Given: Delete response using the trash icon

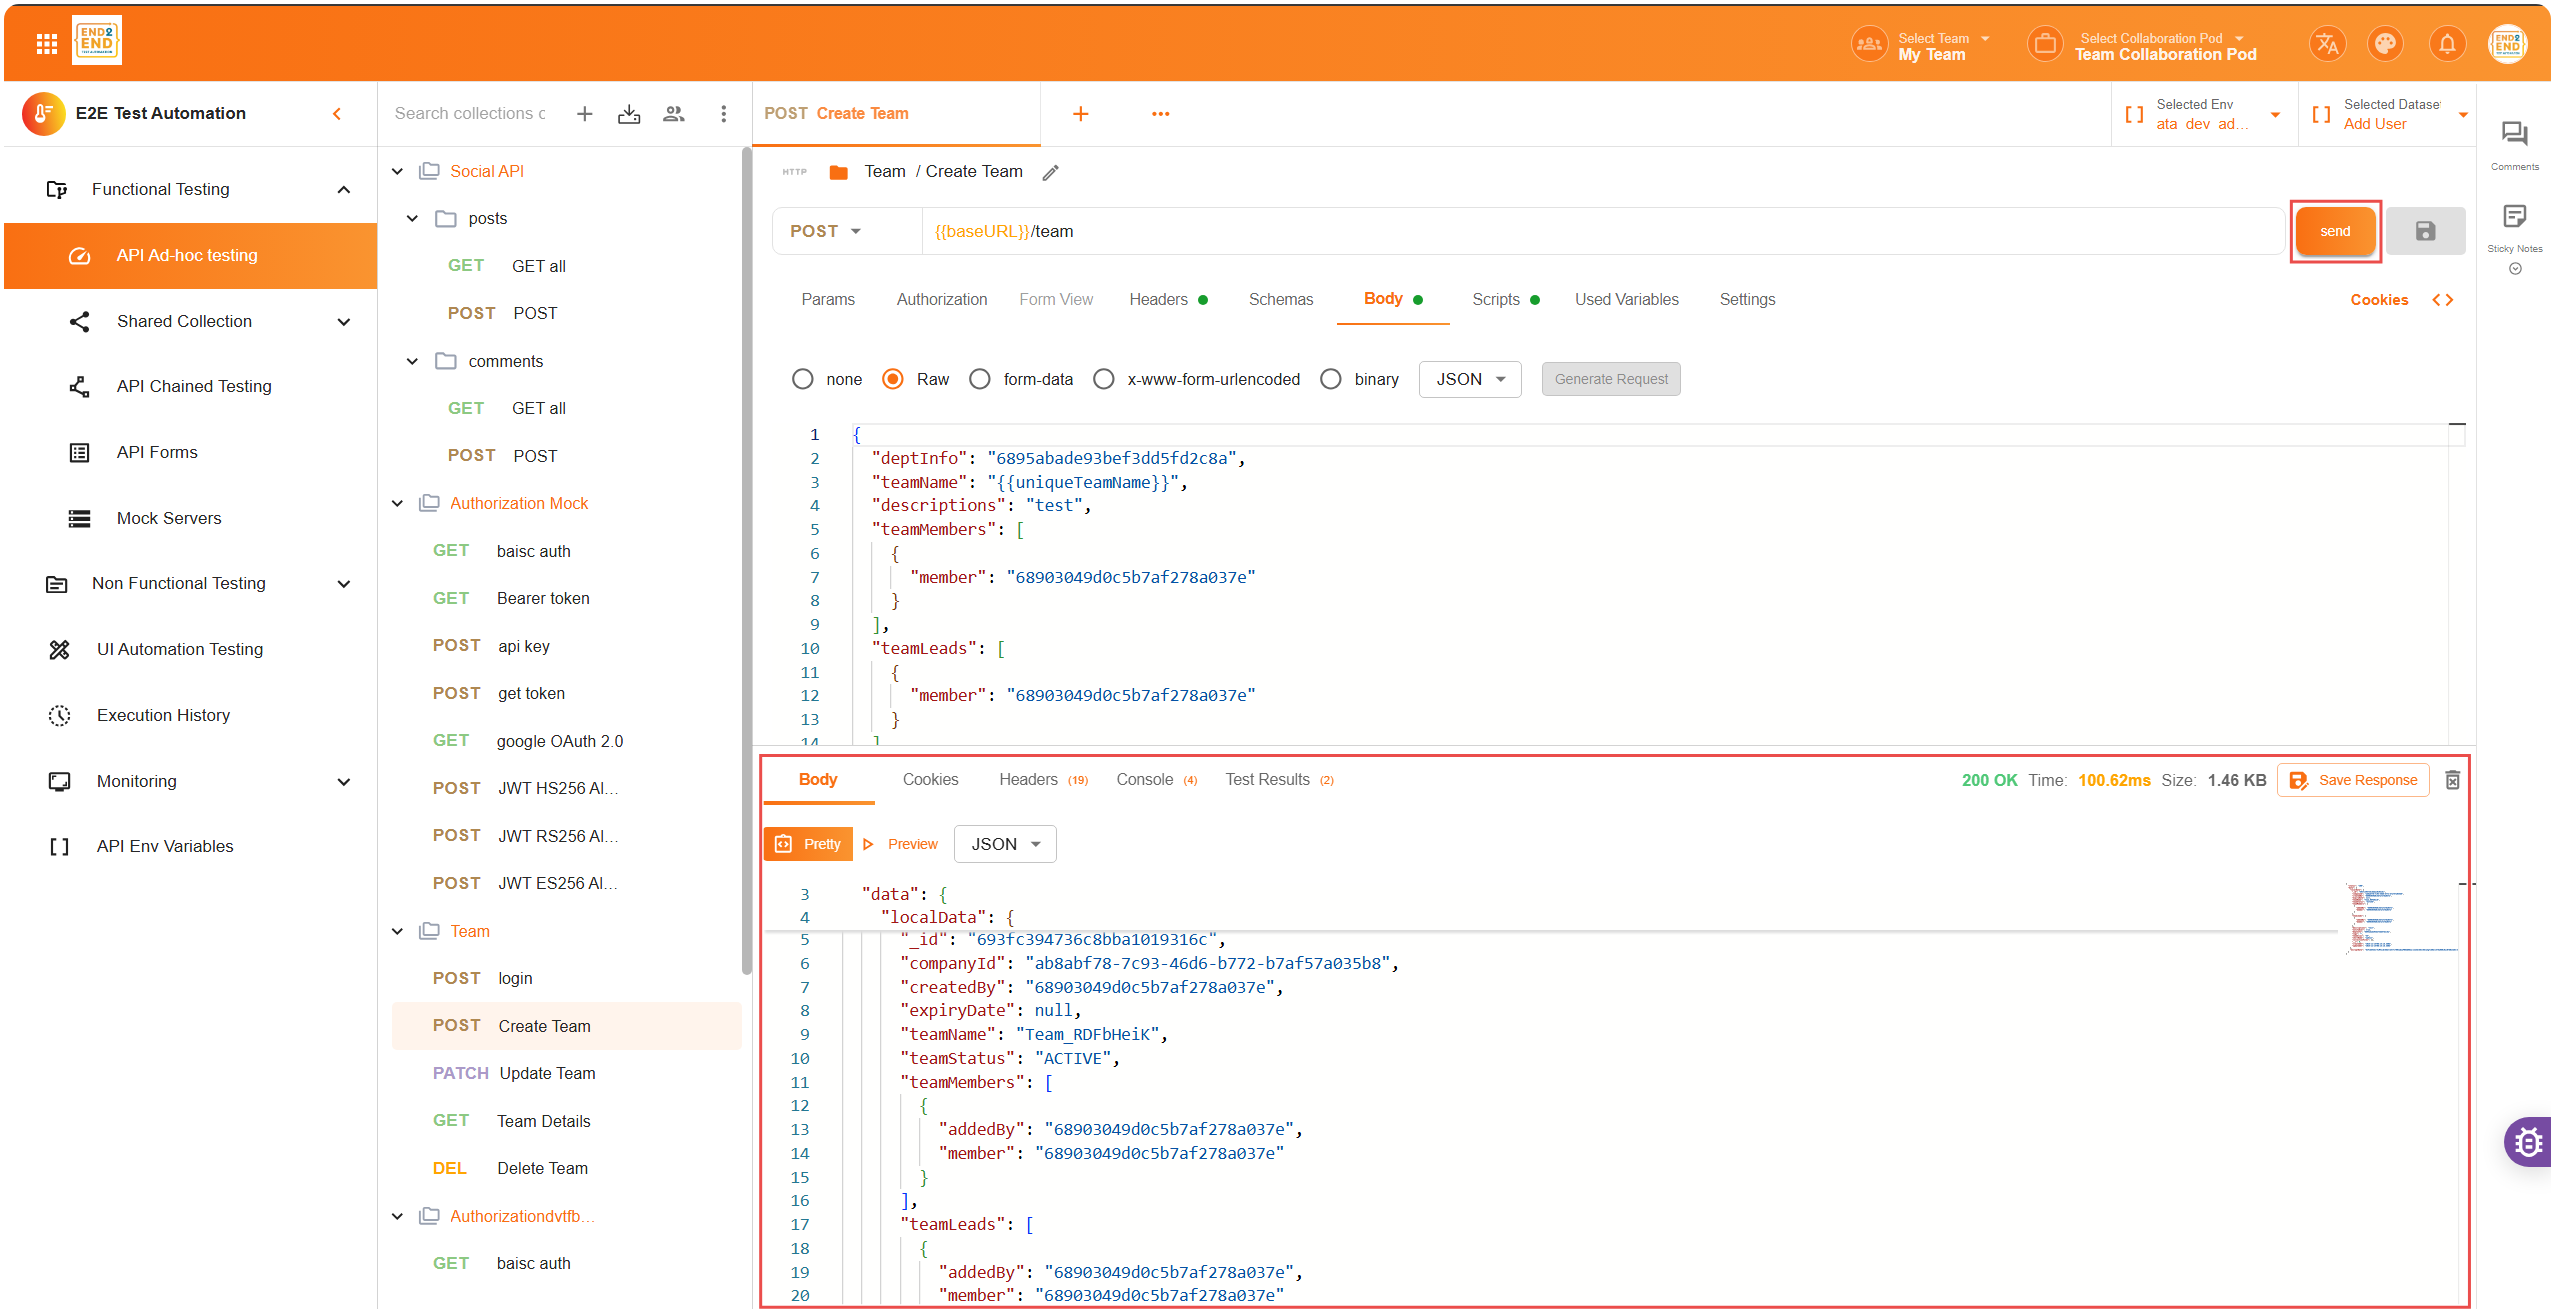Looking at the screenshot, I should pos(2452,780).
